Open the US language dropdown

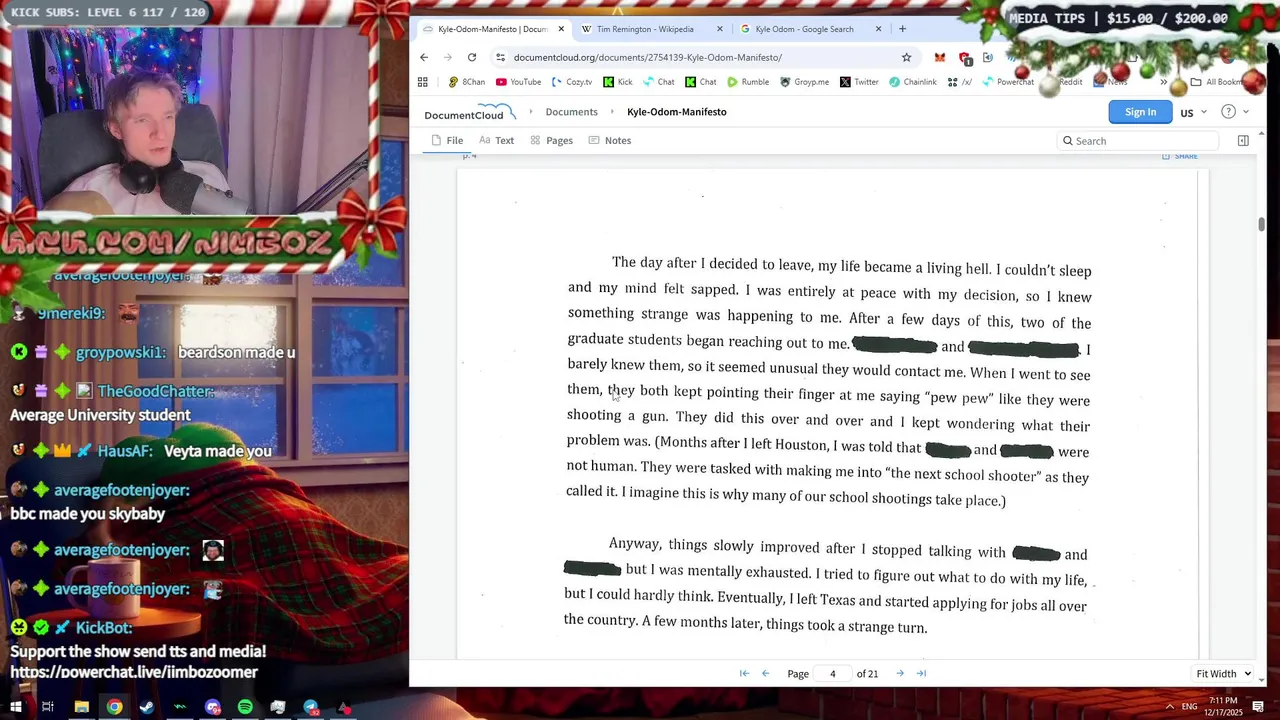[x=1194, y=112]
